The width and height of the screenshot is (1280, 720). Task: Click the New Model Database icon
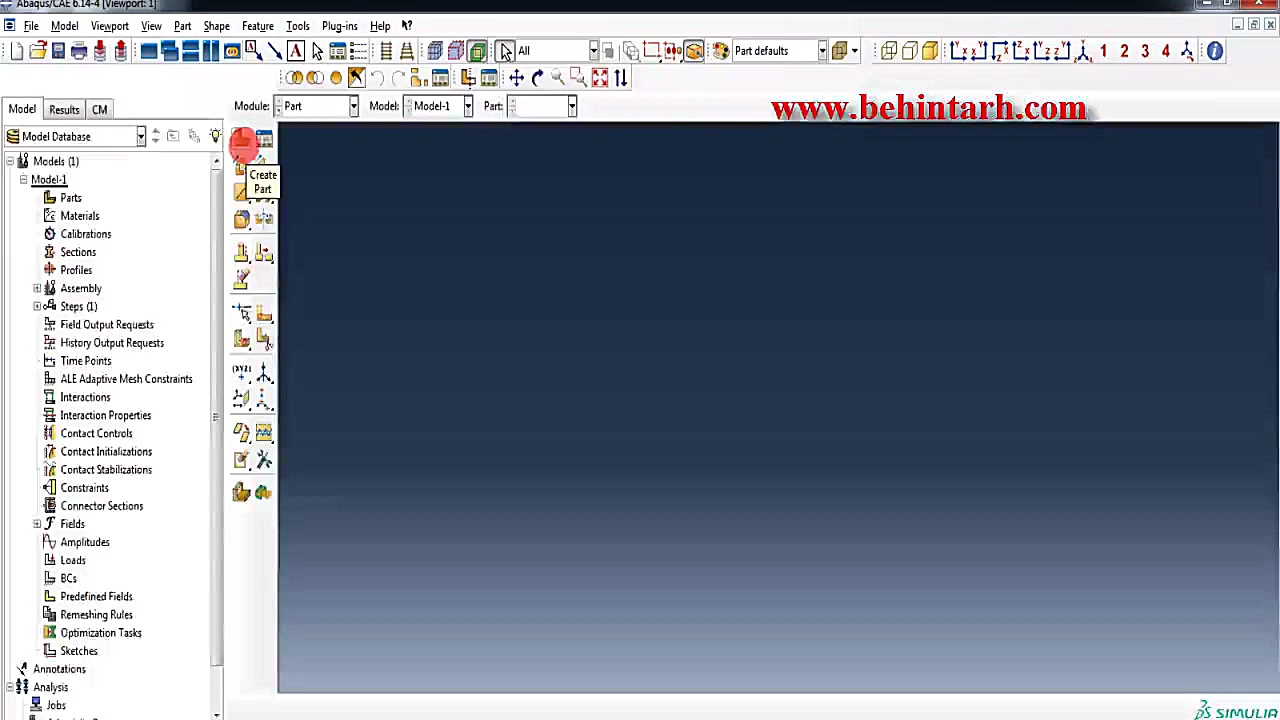click(17, 51)
